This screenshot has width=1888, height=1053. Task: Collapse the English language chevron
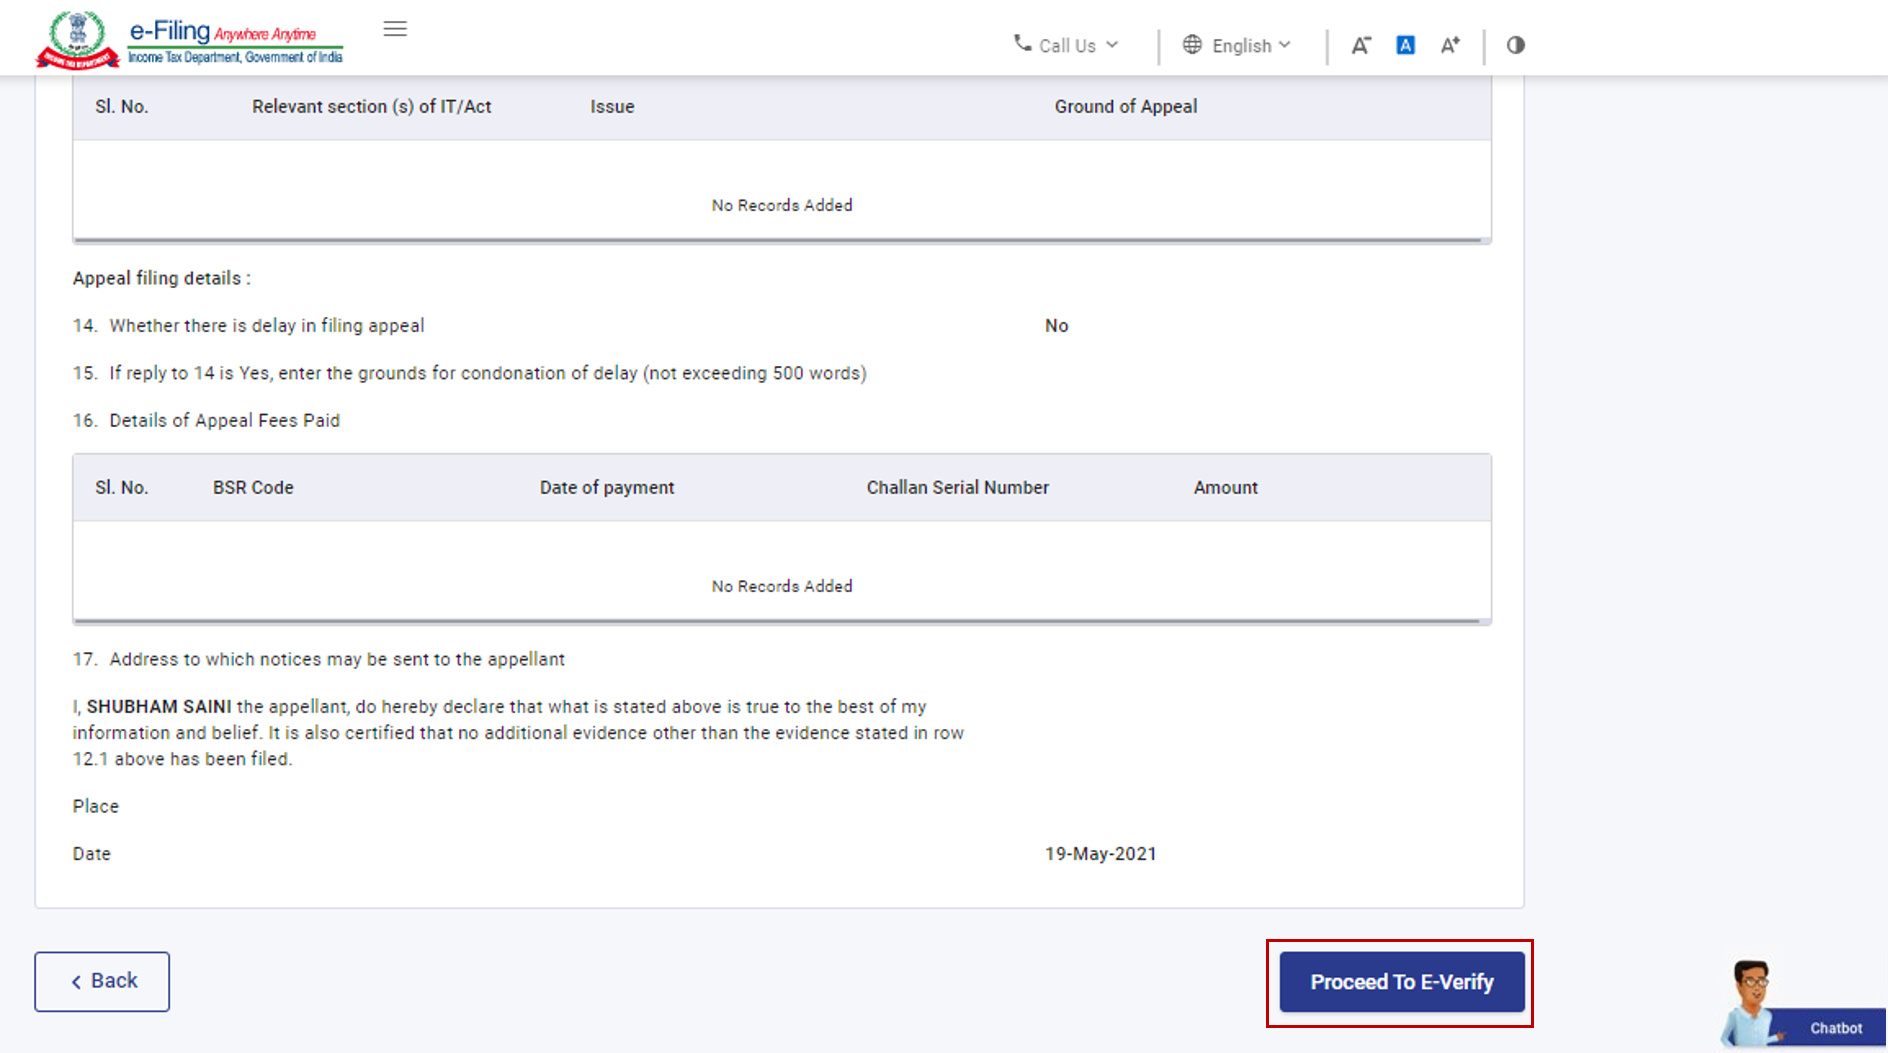point(1285,45)
